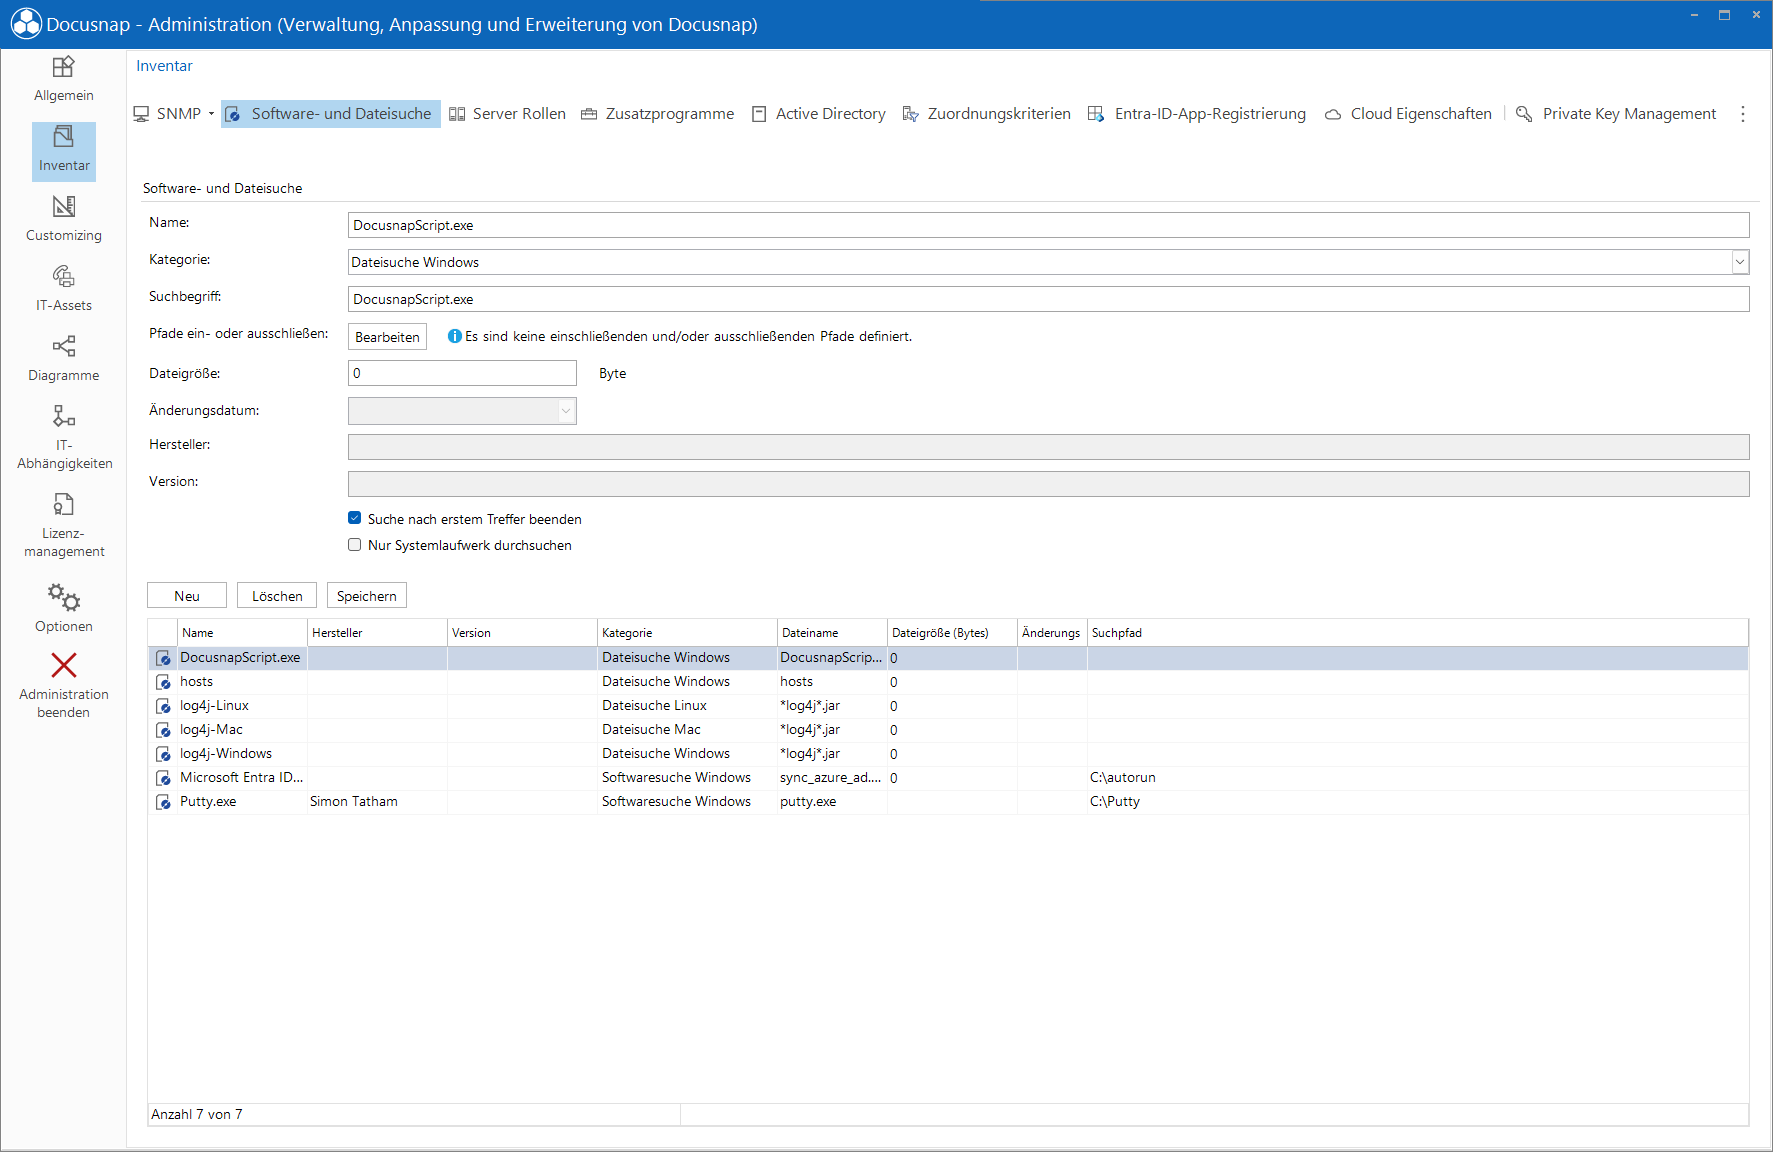Click the Suchbegriff input field
The image size is (1773, 1152).
(1048, 299)
